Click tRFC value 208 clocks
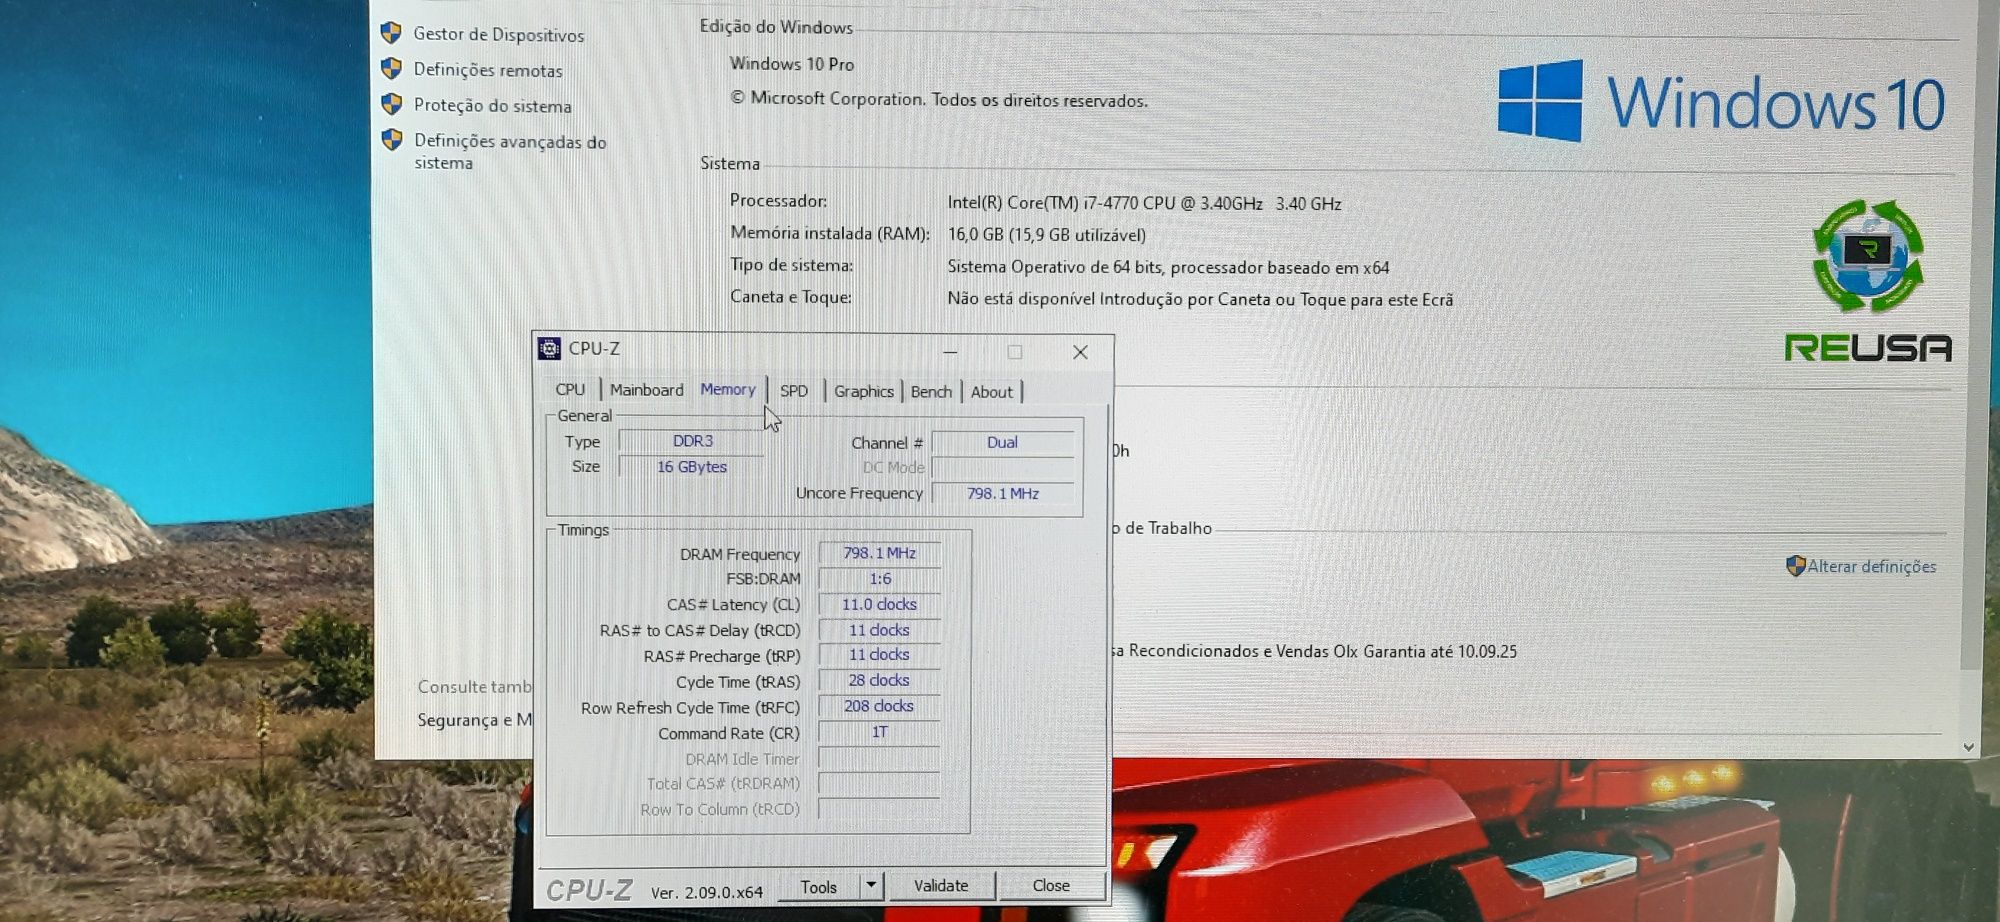 point(880,706)
